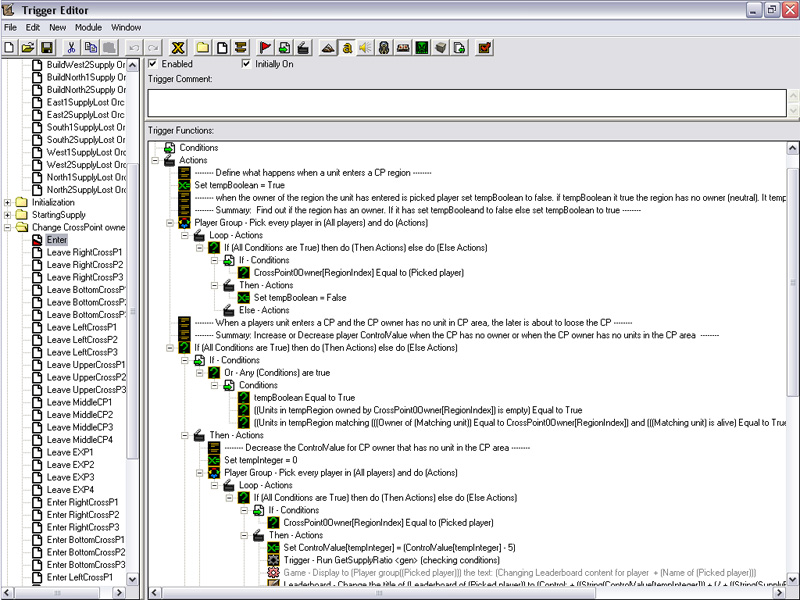This screenshot has height=600, width=800.
Task: Select the Set tempInteger = 0 action
Action: [x=260, y=460]
